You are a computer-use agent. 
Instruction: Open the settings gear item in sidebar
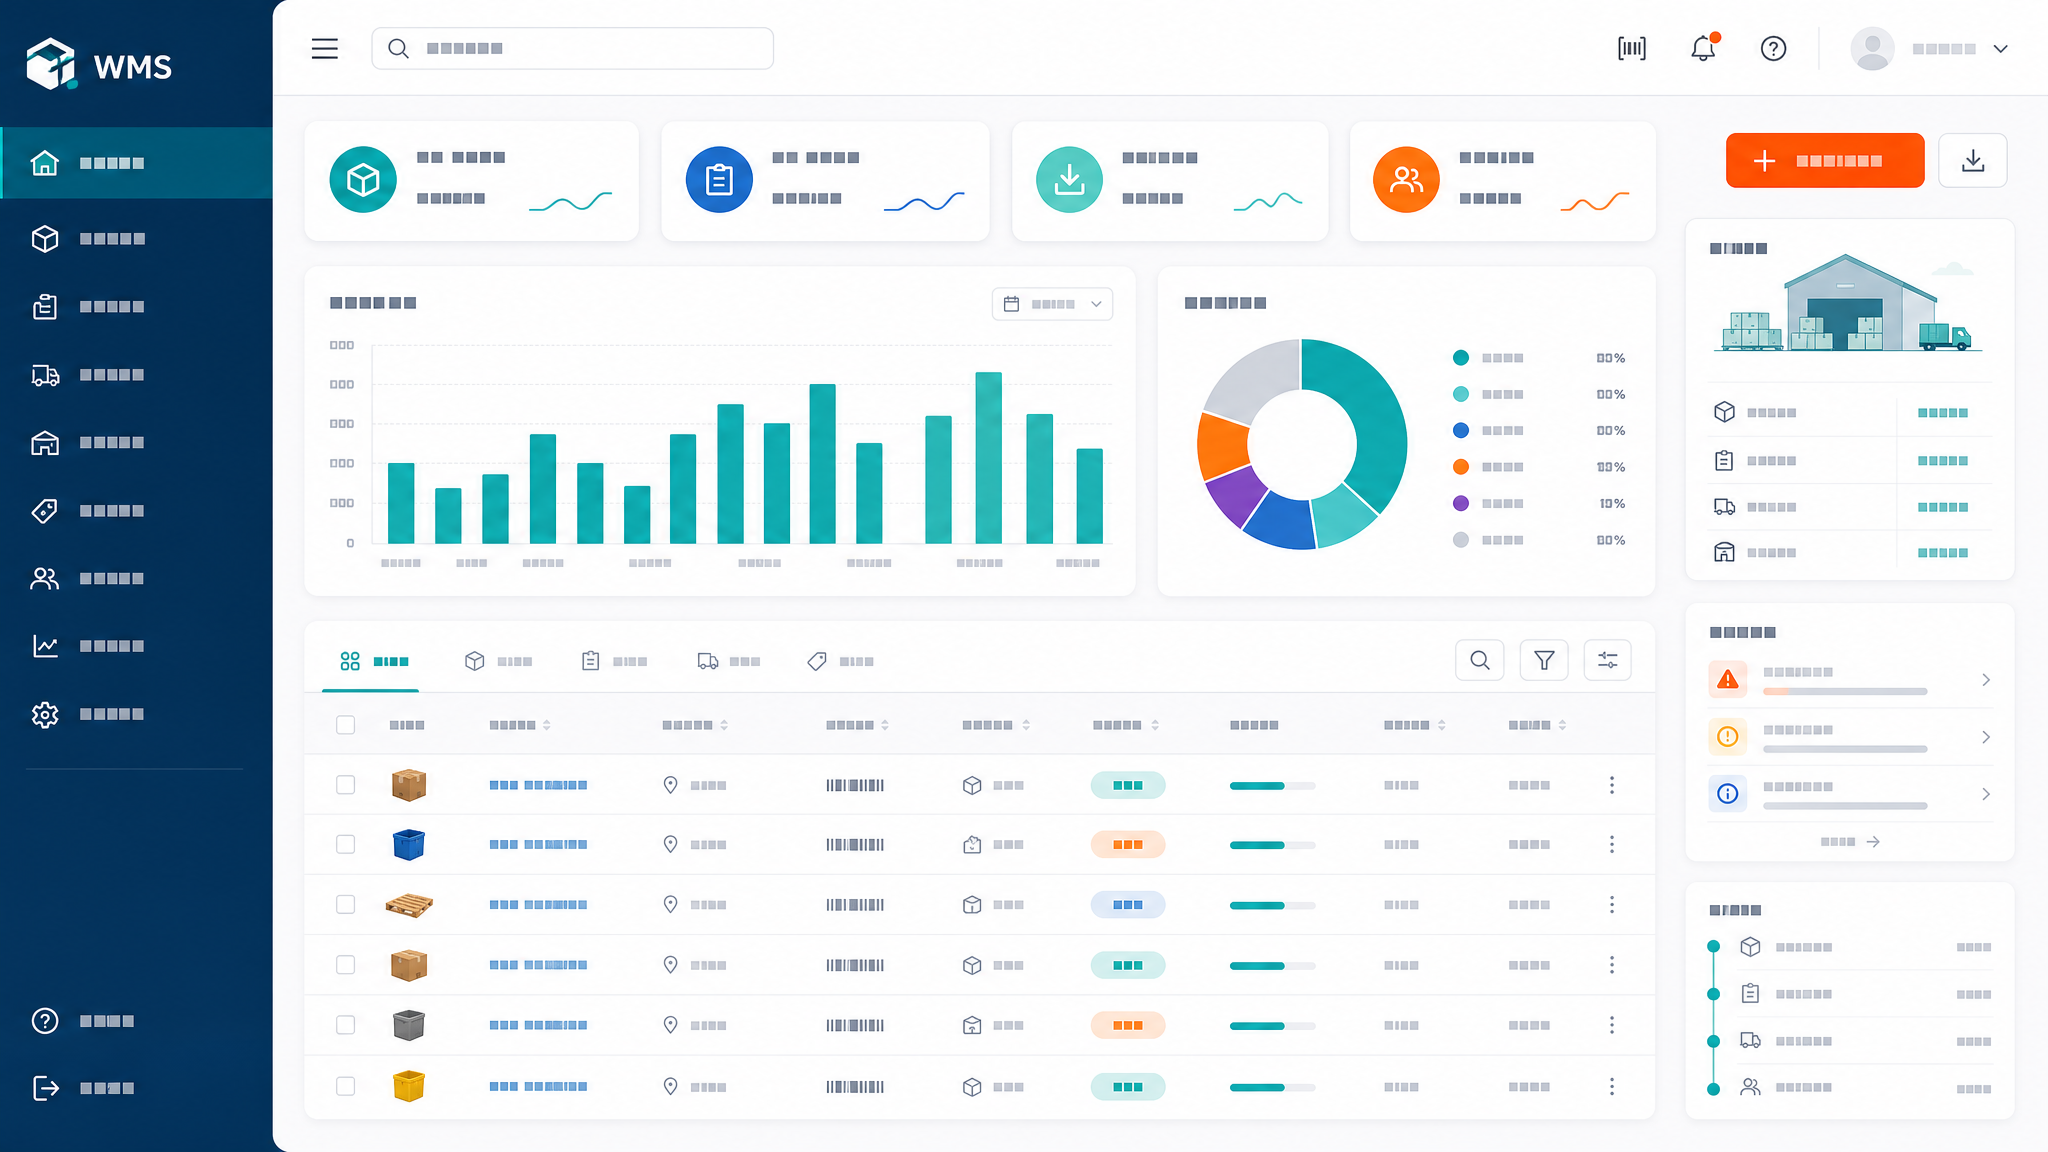(x=136, y=714)
